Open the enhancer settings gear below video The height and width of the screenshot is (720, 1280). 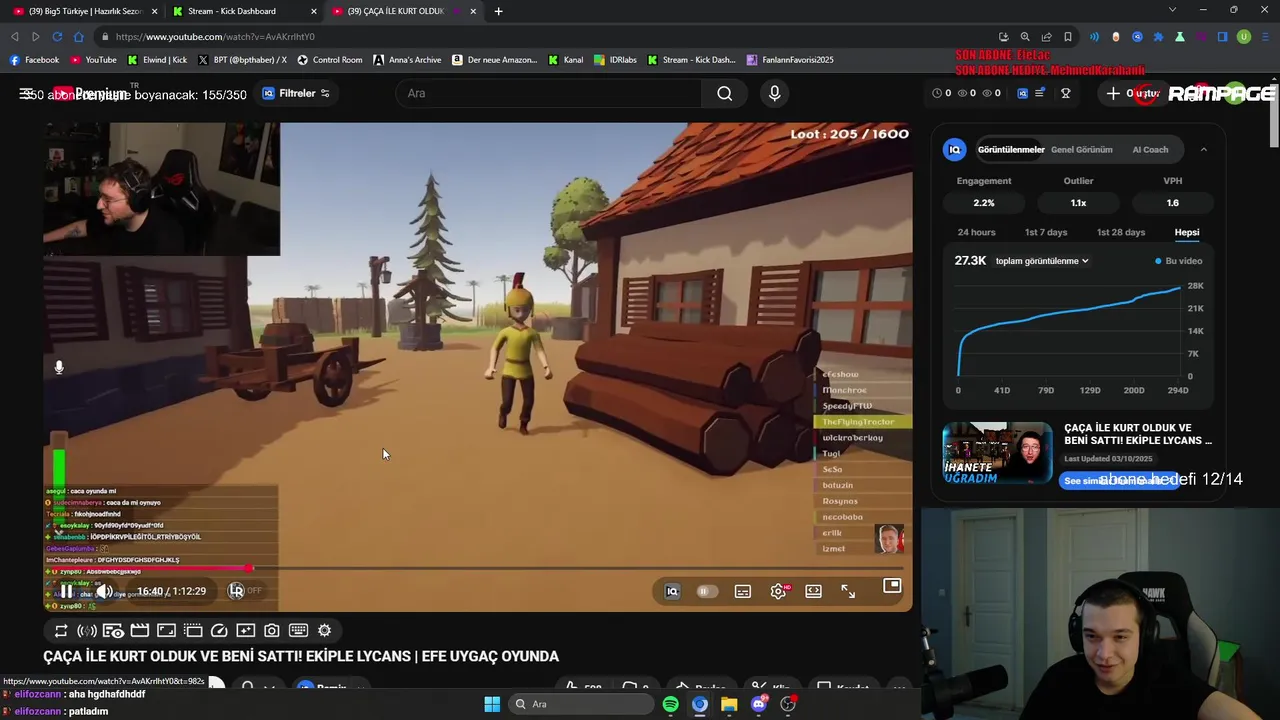[324, 630]
